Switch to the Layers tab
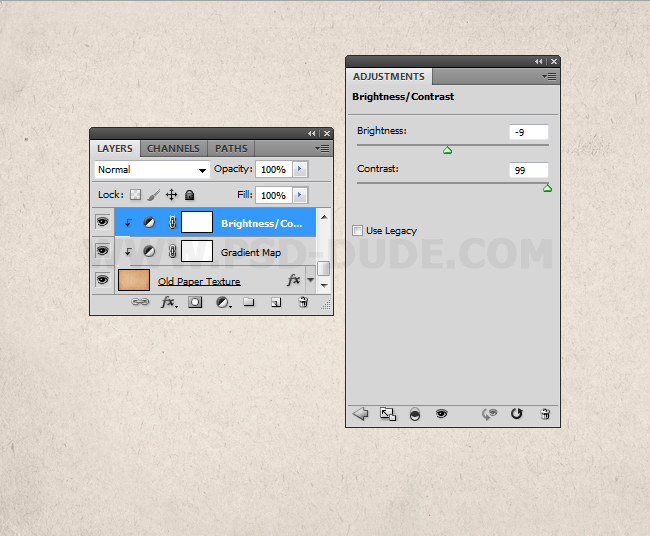 [115, 148]
